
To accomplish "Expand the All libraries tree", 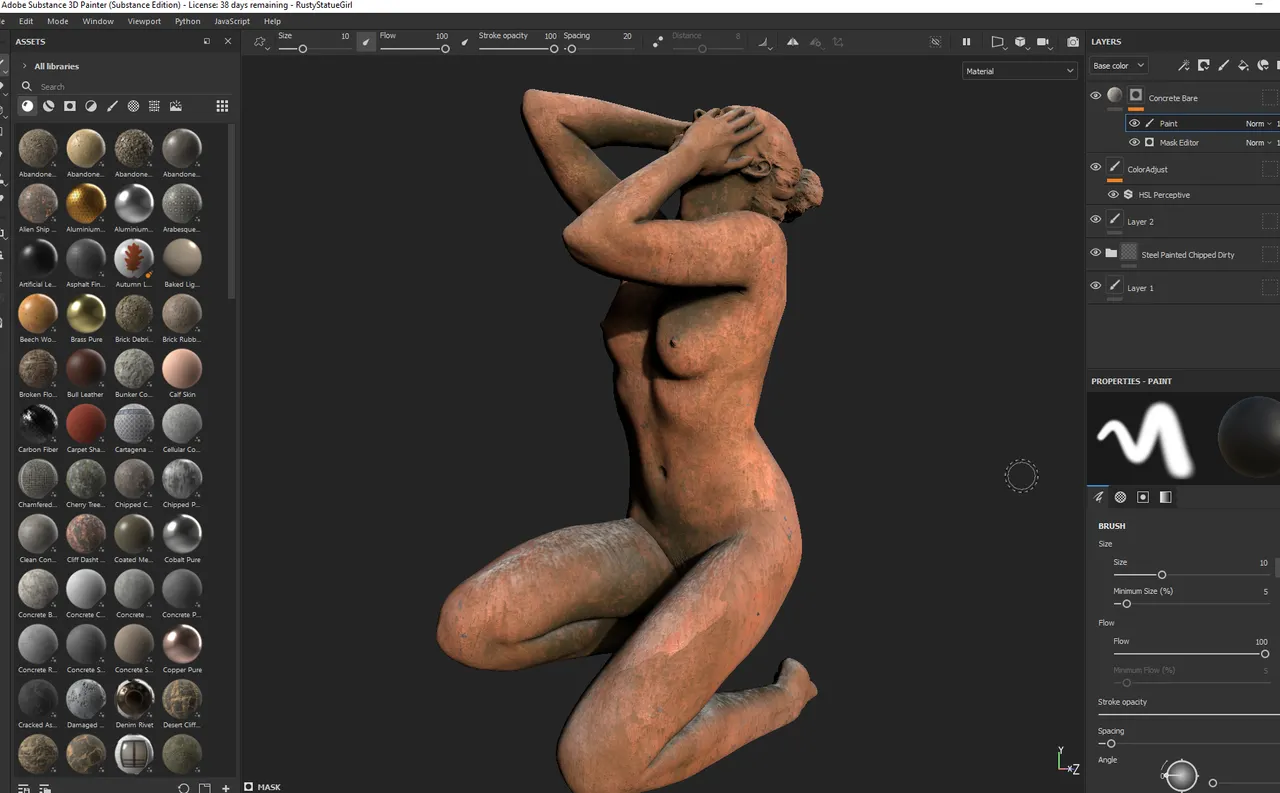I will click(x=24, y=66).
